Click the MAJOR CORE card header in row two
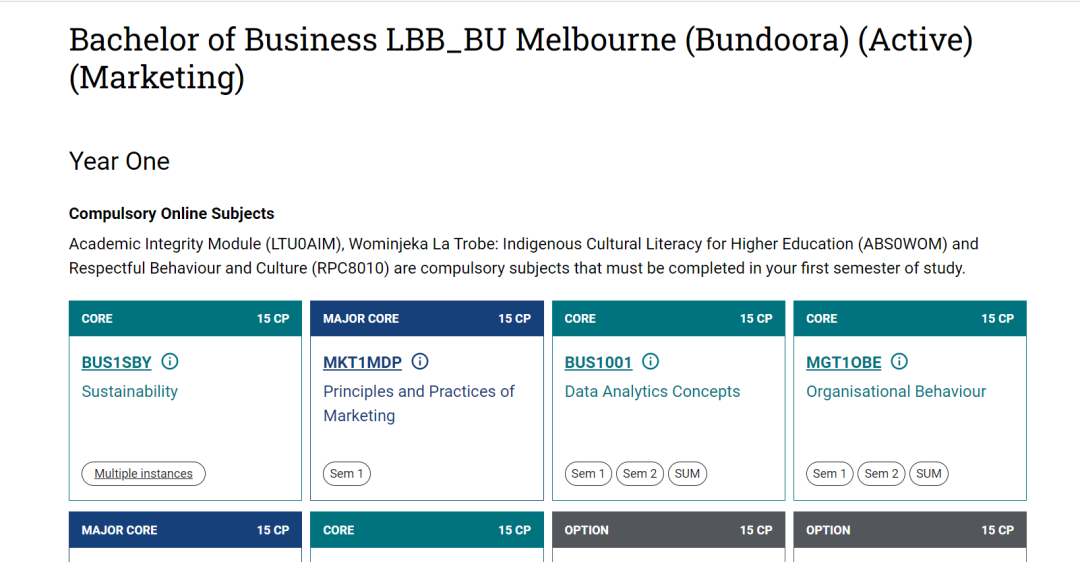The height and width of the screenshot is (562, 1080). (x=185, y=530)
